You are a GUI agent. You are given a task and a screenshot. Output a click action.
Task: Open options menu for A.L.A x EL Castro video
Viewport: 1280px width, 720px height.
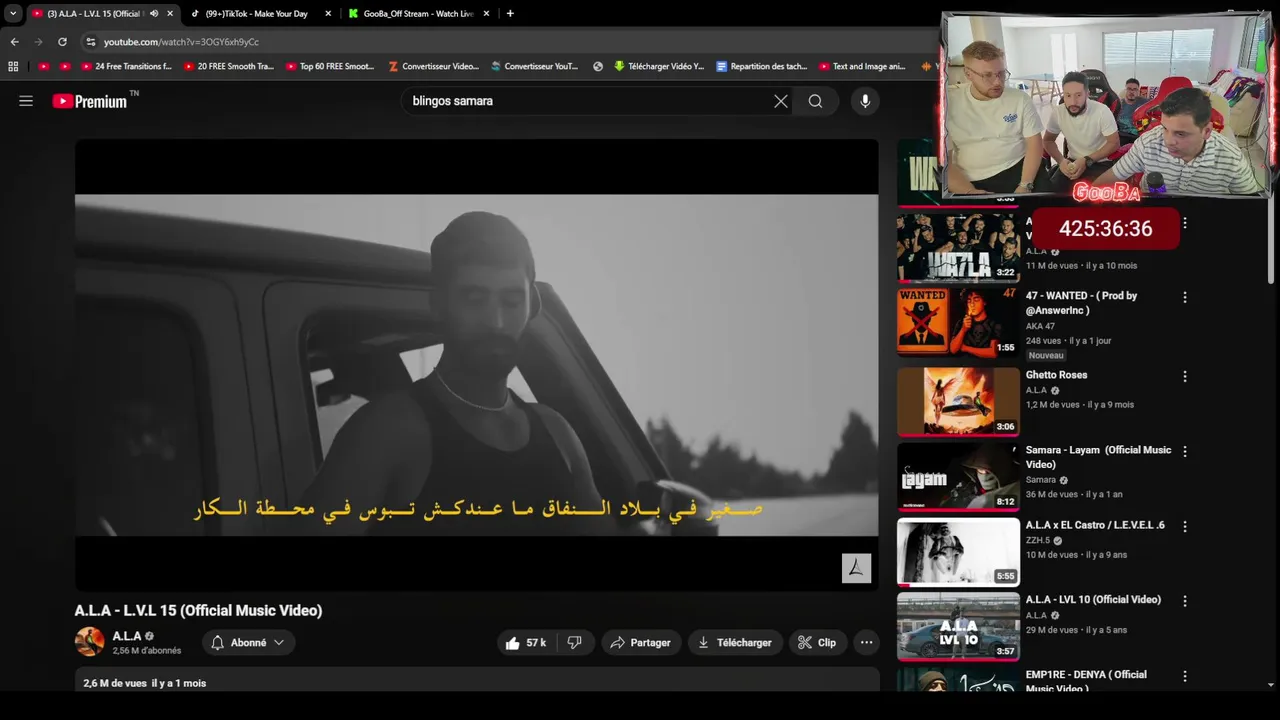[1185, 526]
